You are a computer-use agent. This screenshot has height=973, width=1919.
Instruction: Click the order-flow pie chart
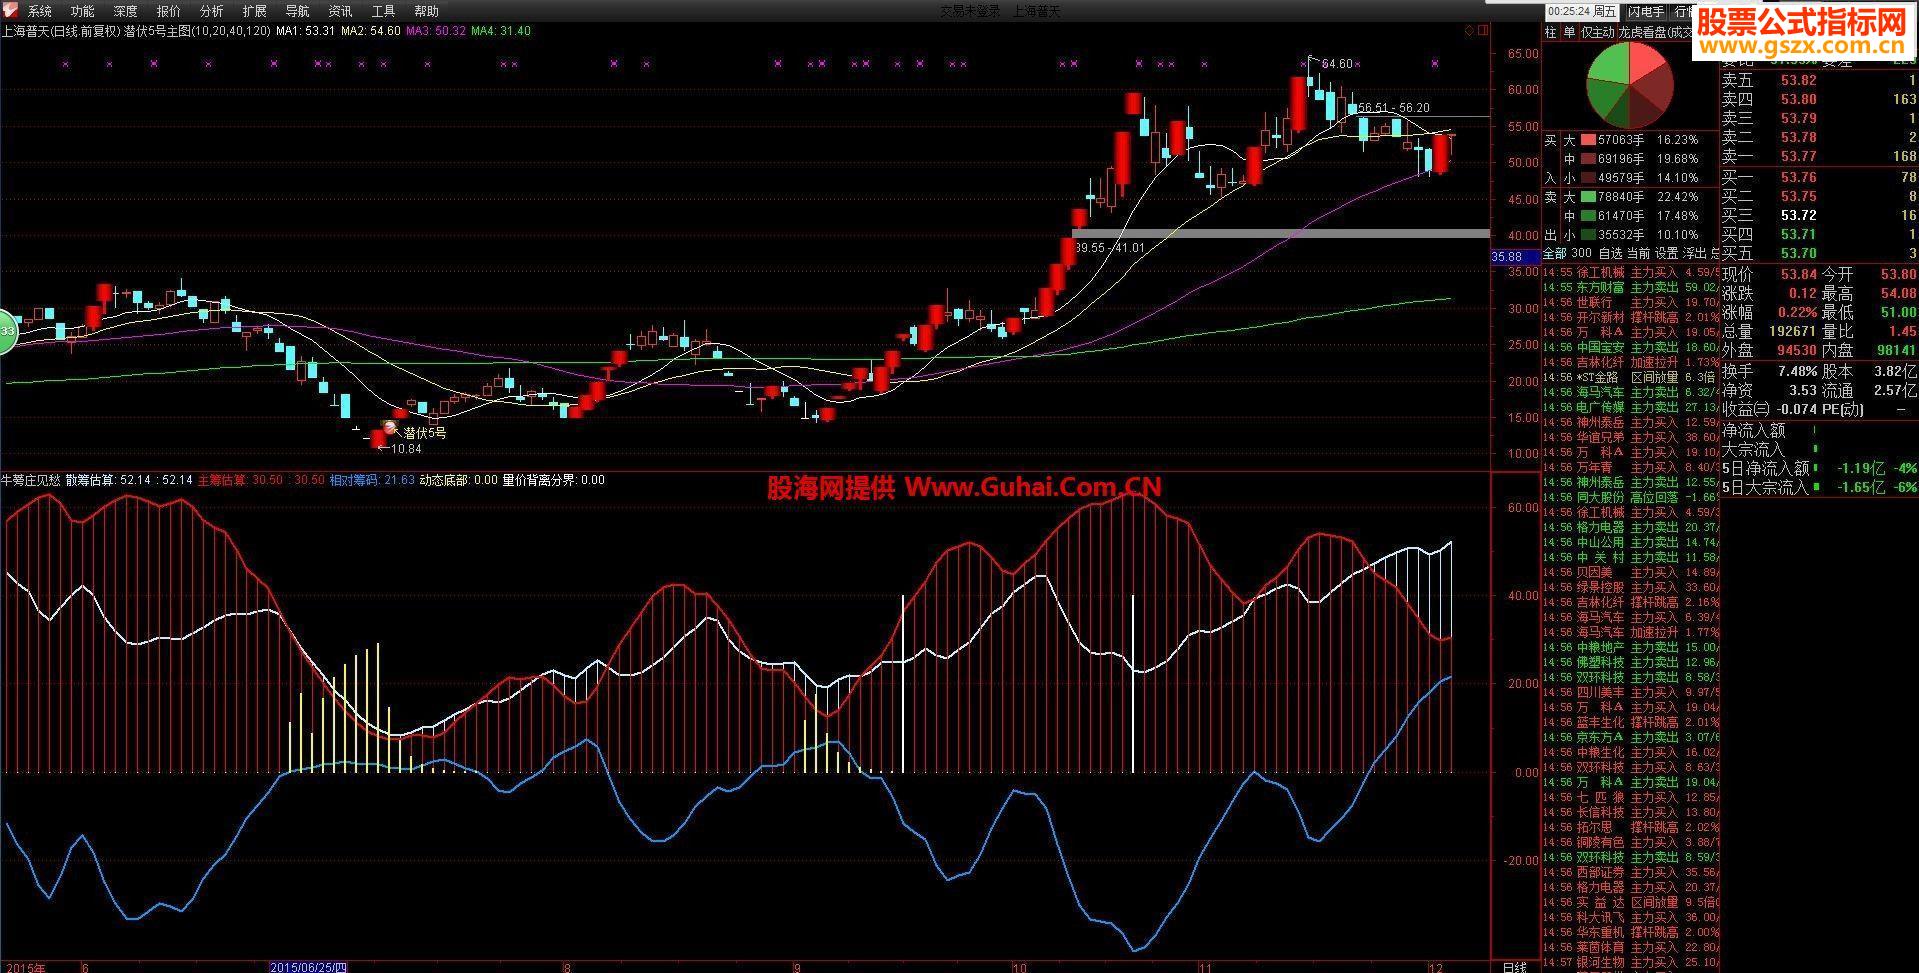tap(1631, 84)
